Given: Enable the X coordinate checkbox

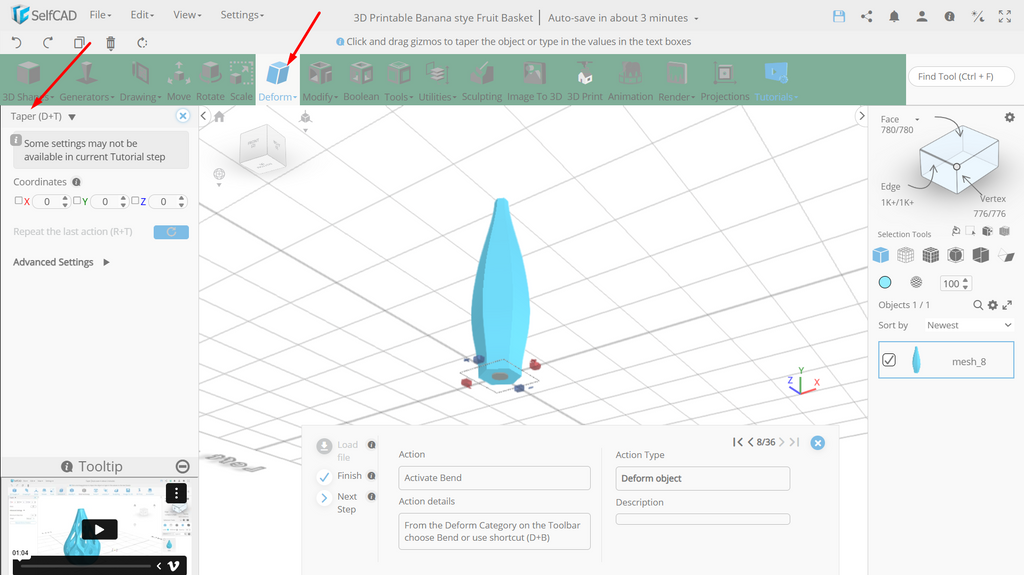Looking at the screenshot, I should coord(18,201).
